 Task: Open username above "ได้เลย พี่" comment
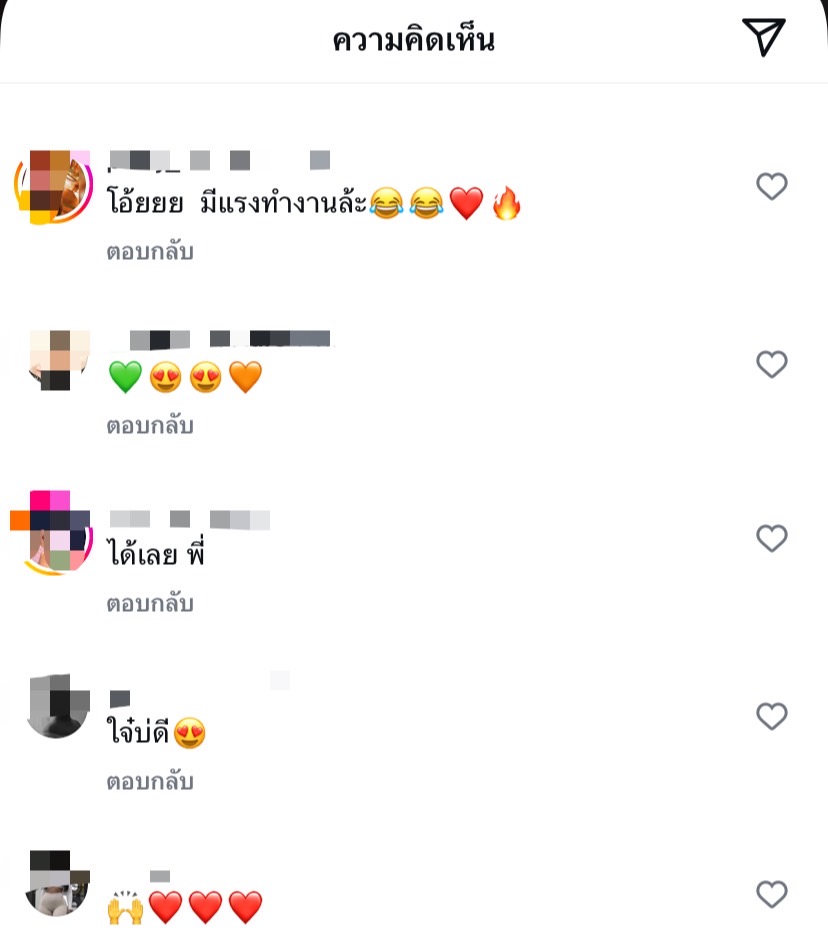190,519
